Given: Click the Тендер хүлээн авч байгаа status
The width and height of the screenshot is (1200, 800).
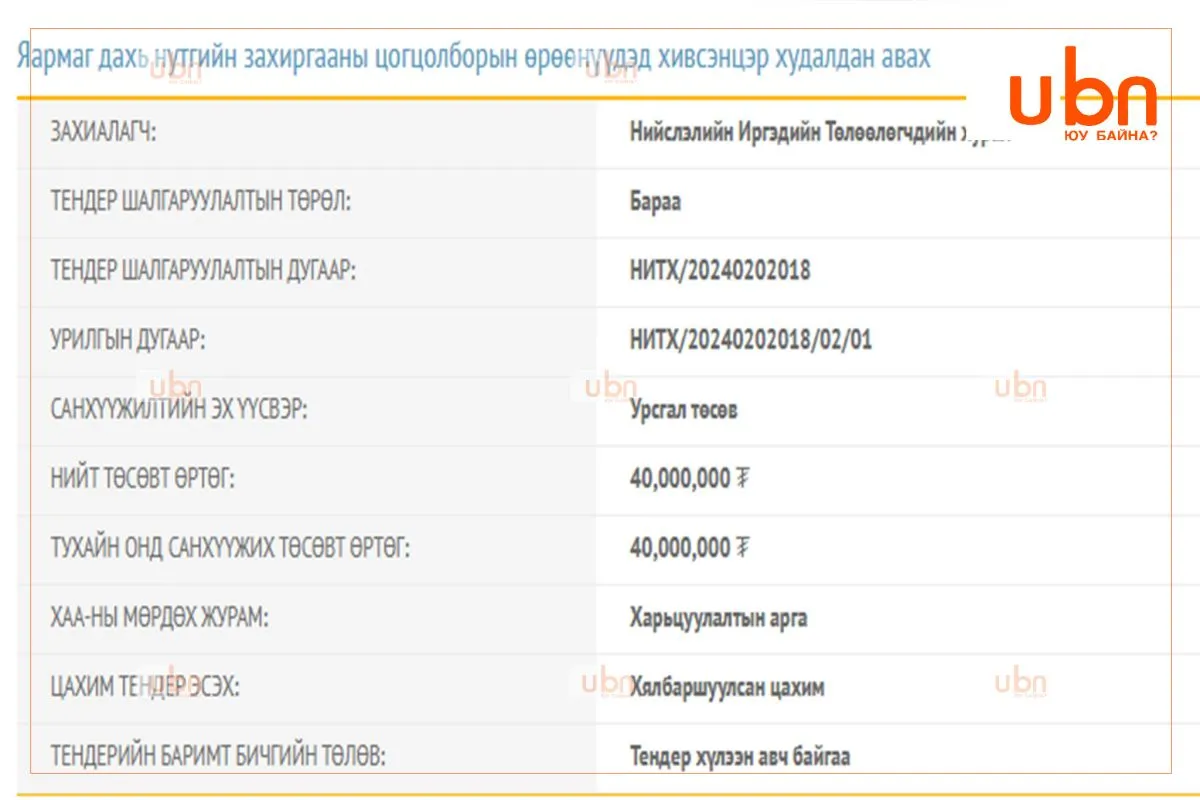Looking at the screenshot, I should pyautogui.click(x=740, y=757).
